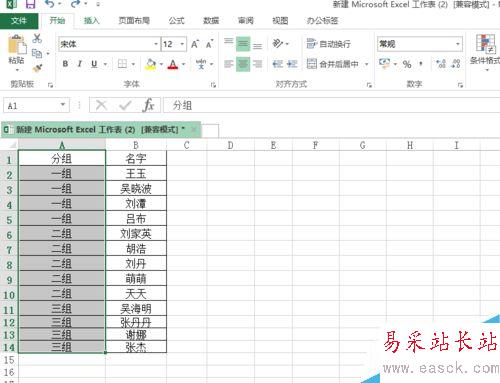The image size is (500, 383).
Task: Select all cells corner button
Action: pyautogui.click(x=9, y=145)
